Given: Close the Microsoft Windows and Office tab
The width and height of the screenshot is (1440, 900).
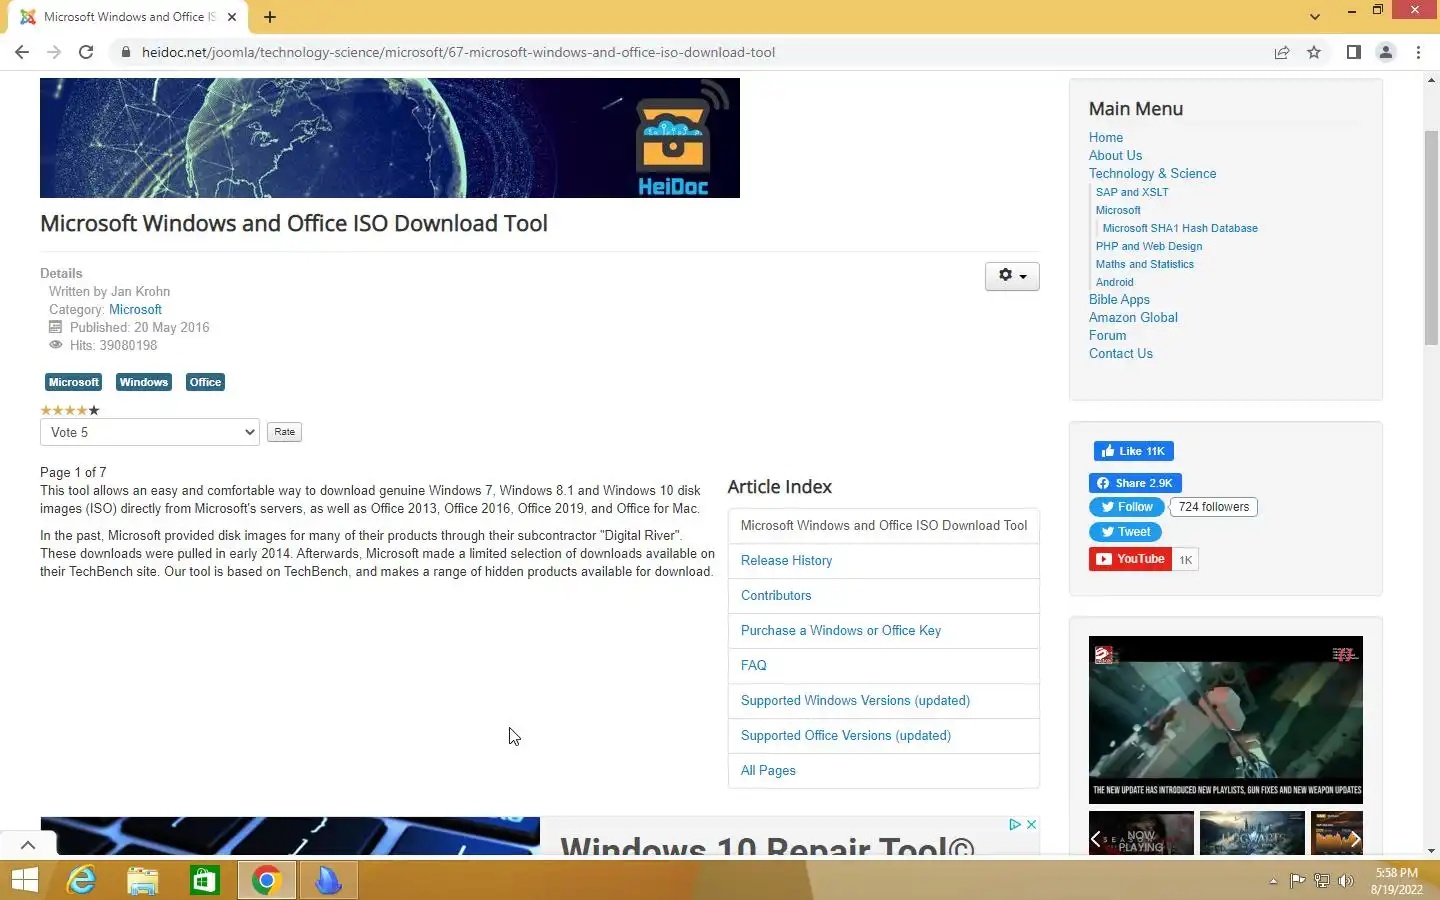Looking at the screenshot, I should pyautogui.click(x=232, y=17).
